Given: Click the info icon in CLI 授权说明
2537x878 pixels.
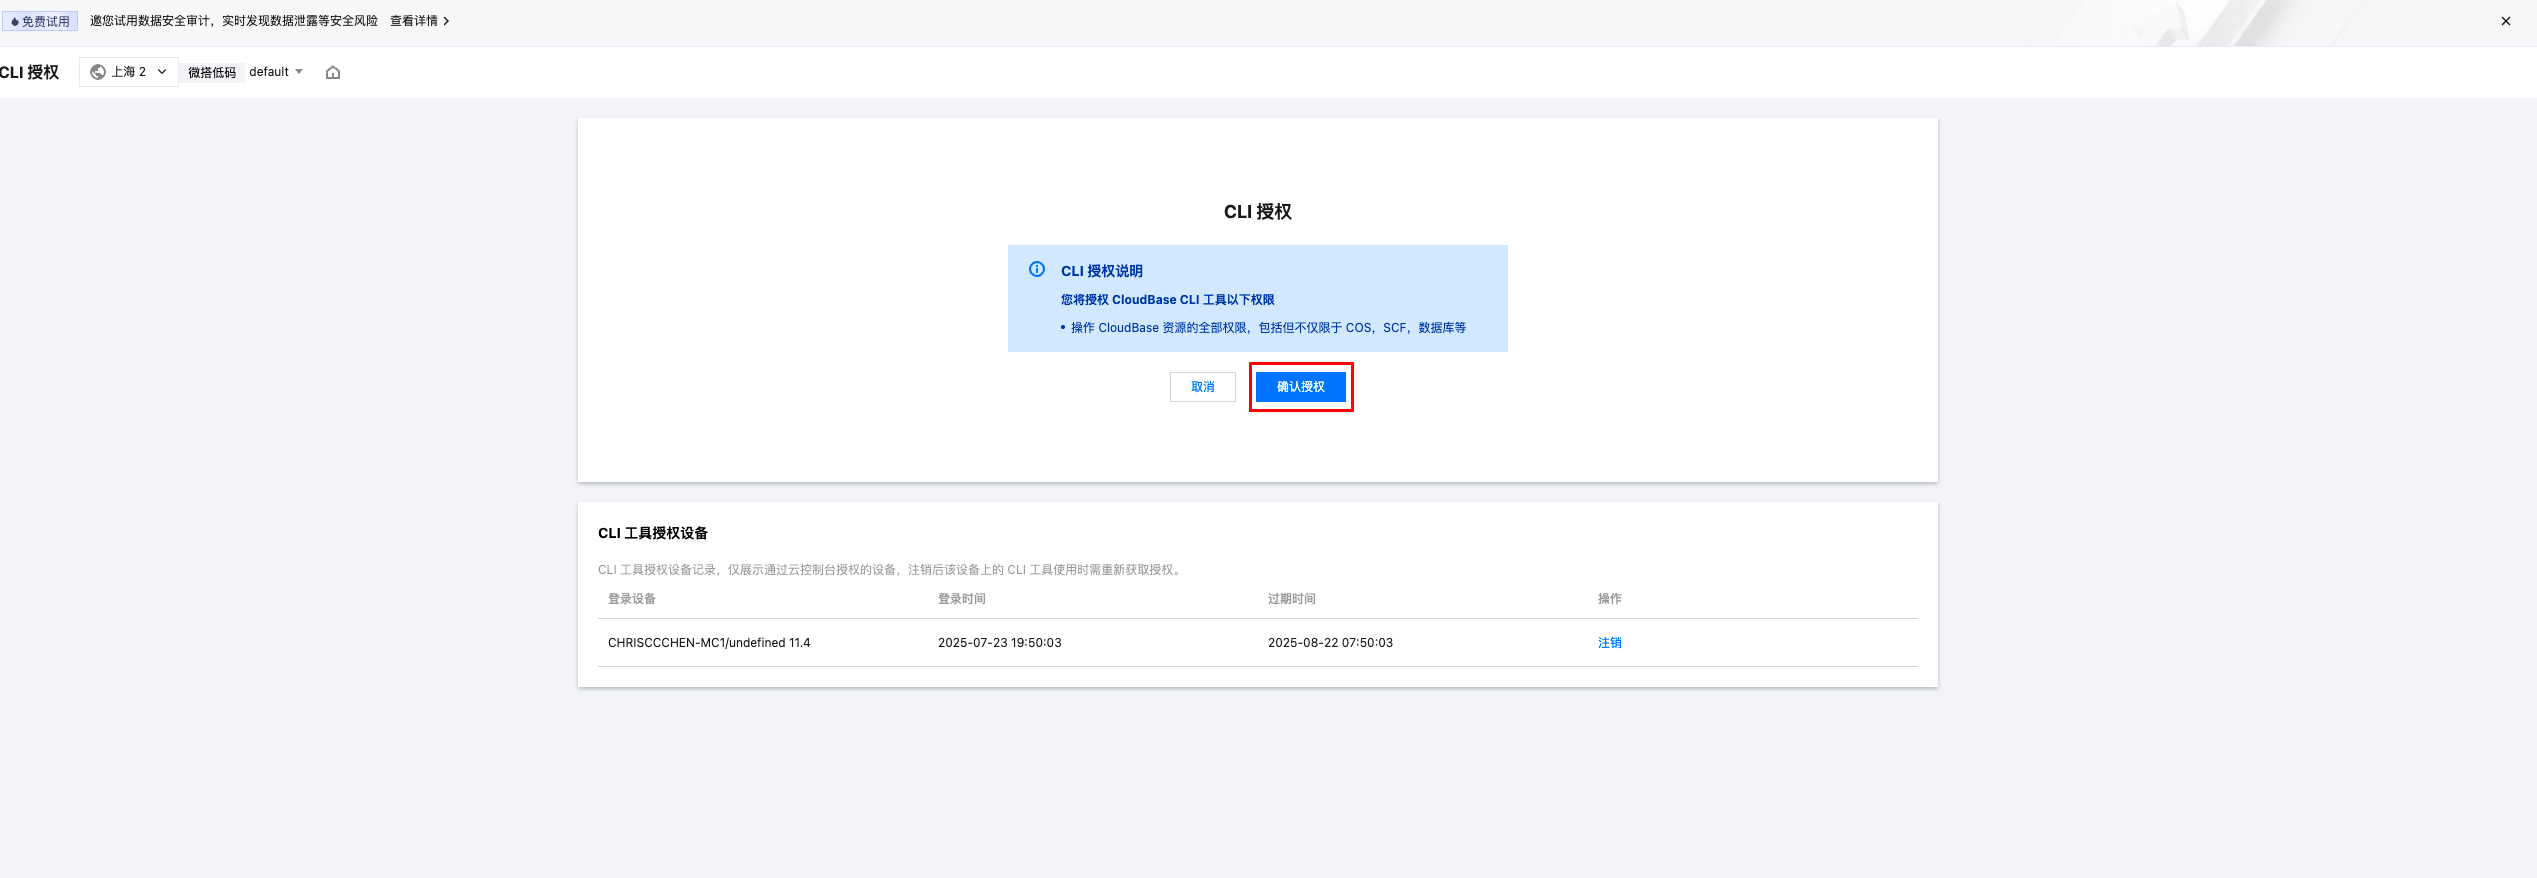Looking at the screenshot, I should [1037, 269].
